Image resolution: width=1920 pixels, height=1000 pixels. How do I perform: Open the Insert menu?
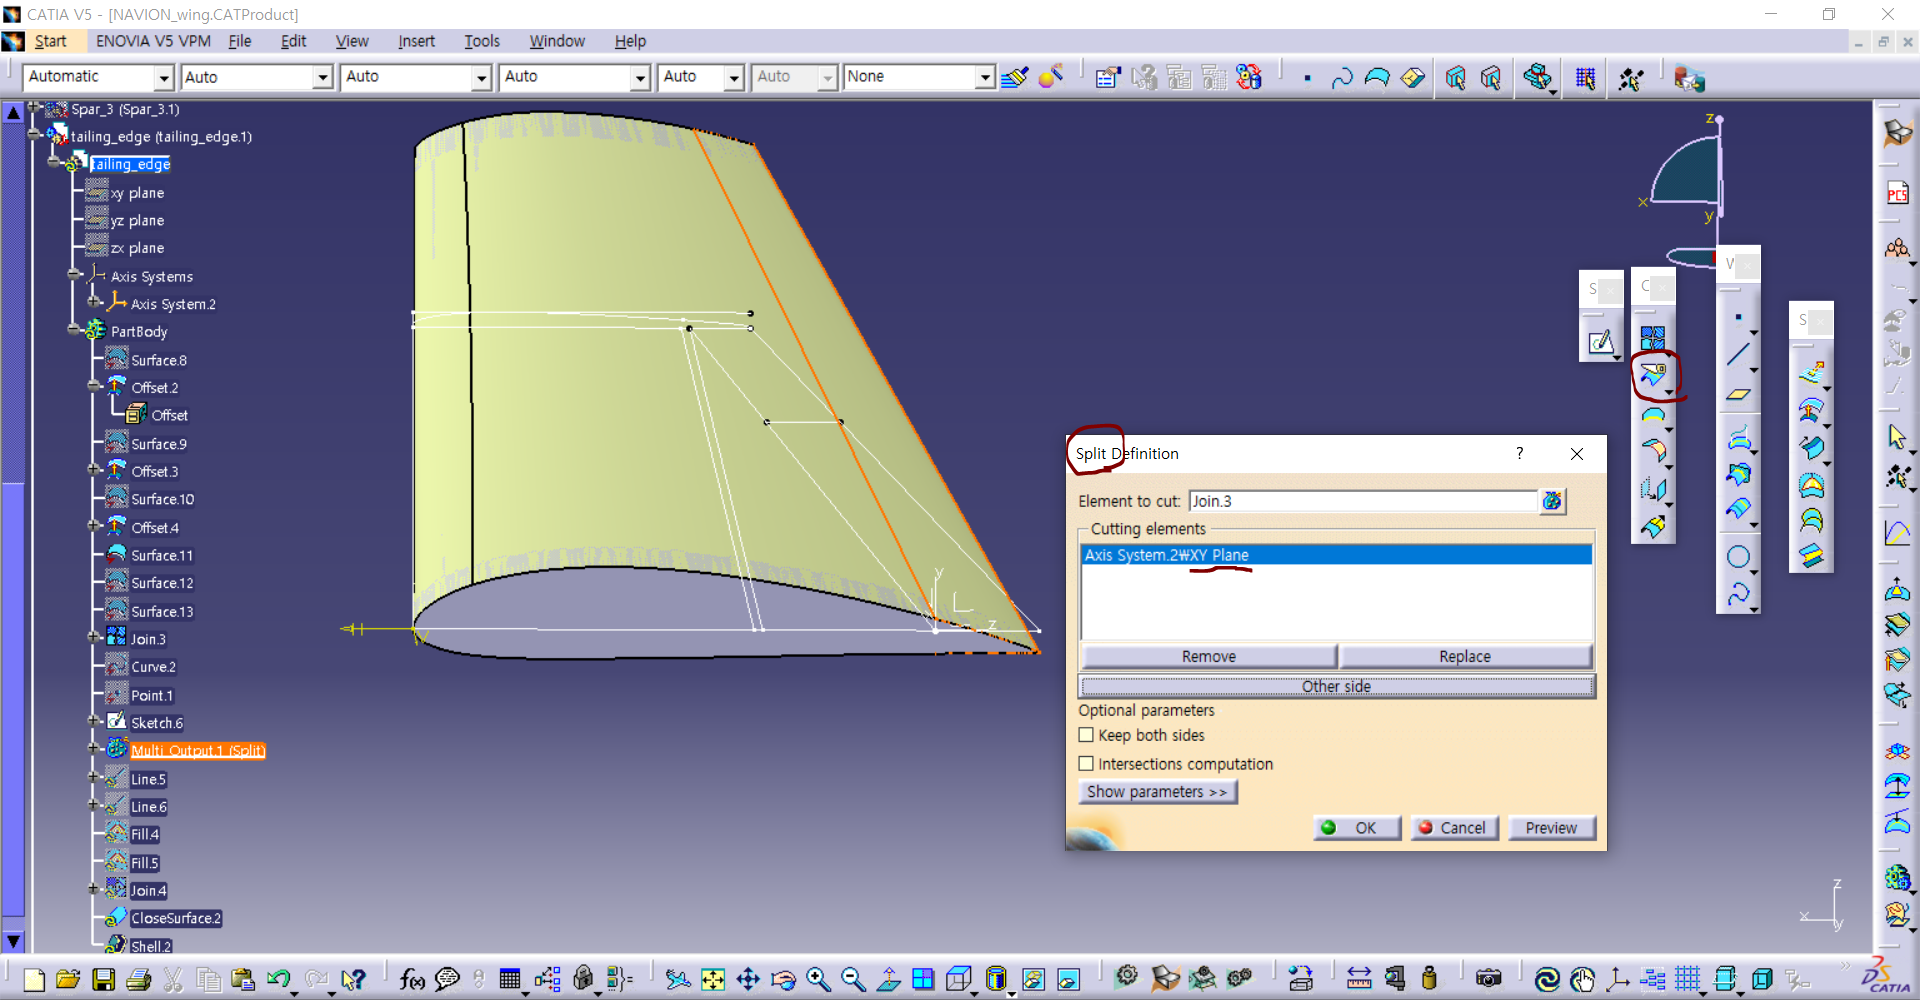point(416,41)
